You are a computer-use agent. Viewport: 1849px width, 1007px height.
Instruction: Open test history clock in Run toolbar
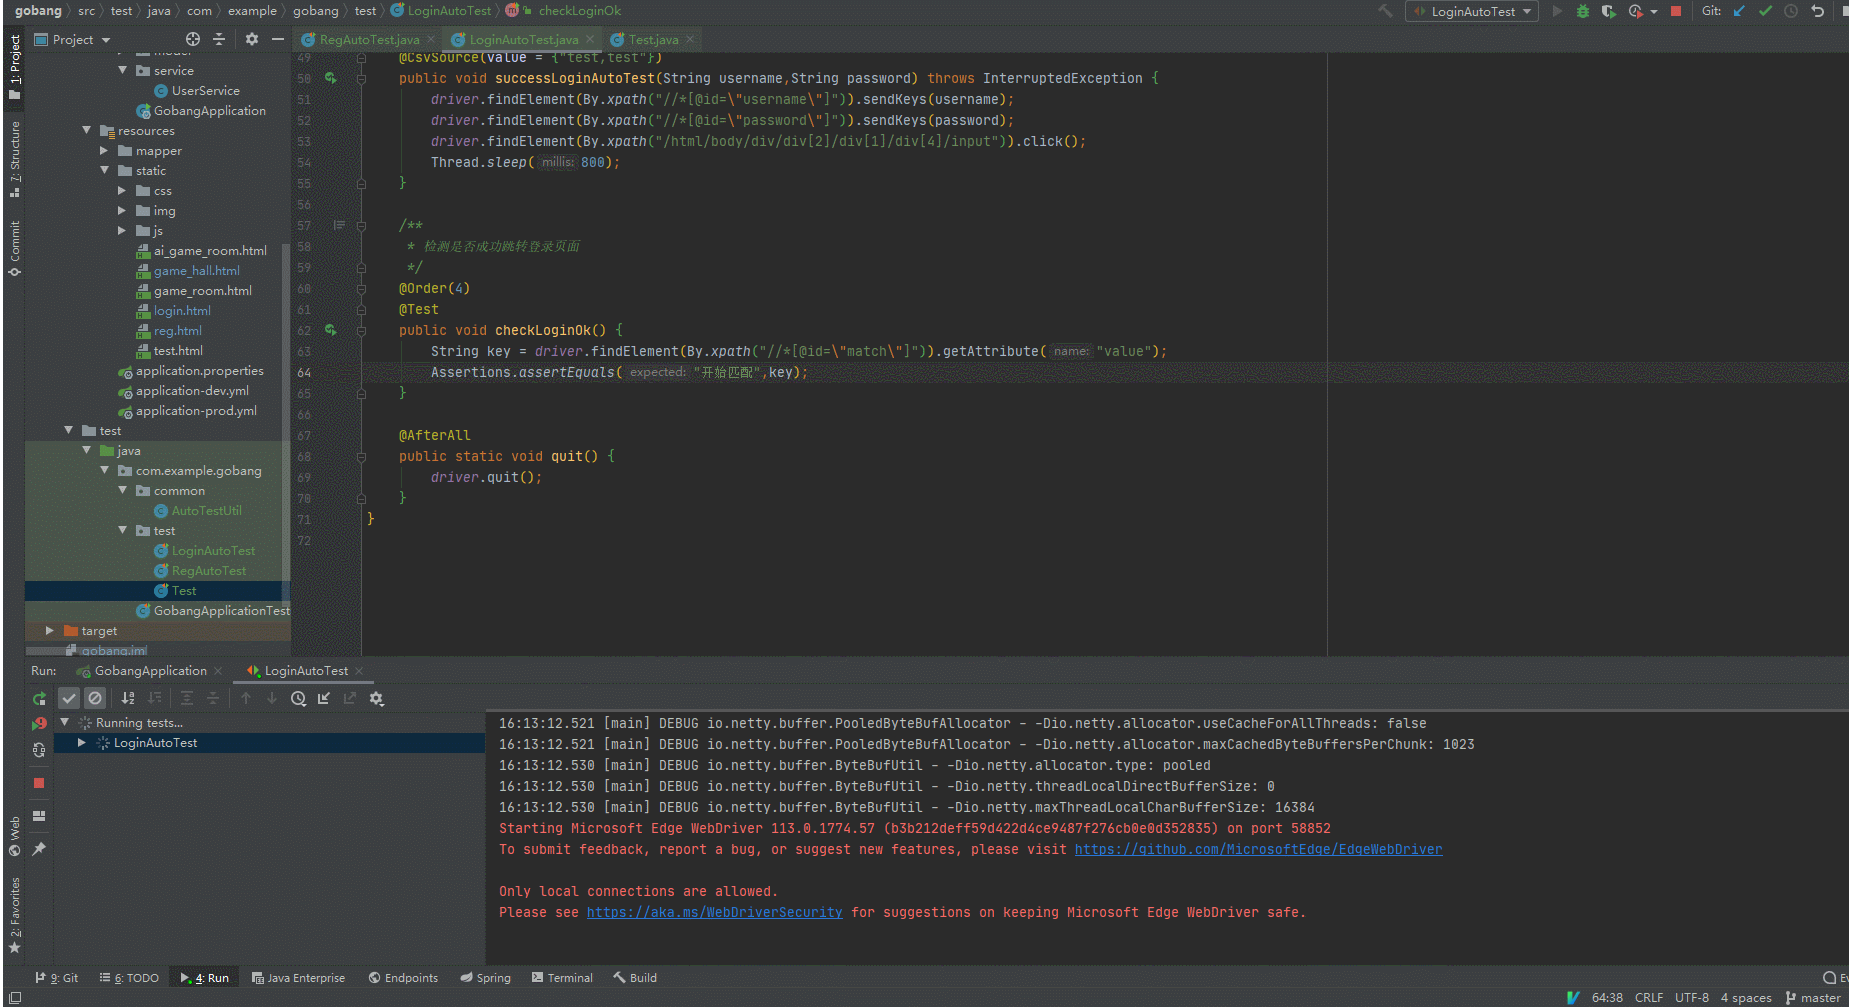[x=298, y=698]
